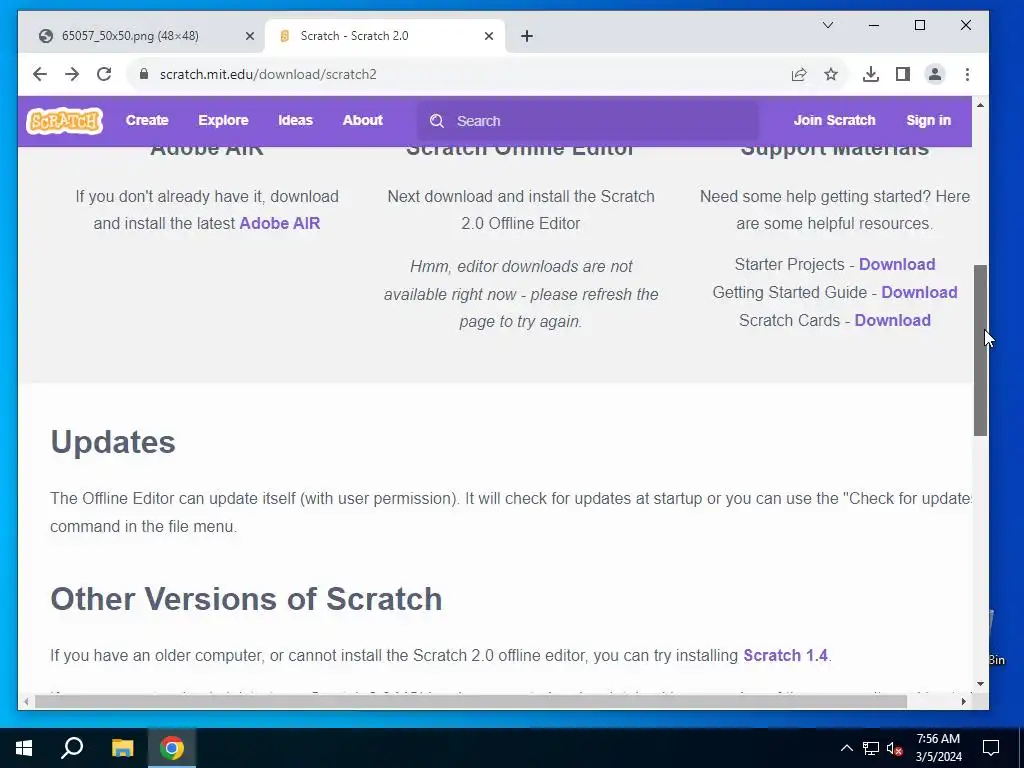Click the taskbar clock showing 7:56 AM
1024x768 pixels.
[938, 748]
